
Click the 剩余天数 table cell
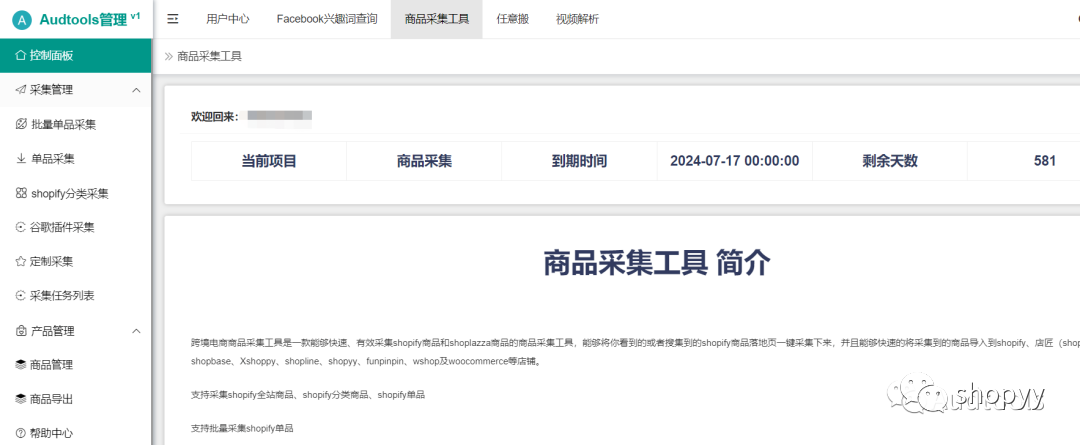tap(890, 161)
